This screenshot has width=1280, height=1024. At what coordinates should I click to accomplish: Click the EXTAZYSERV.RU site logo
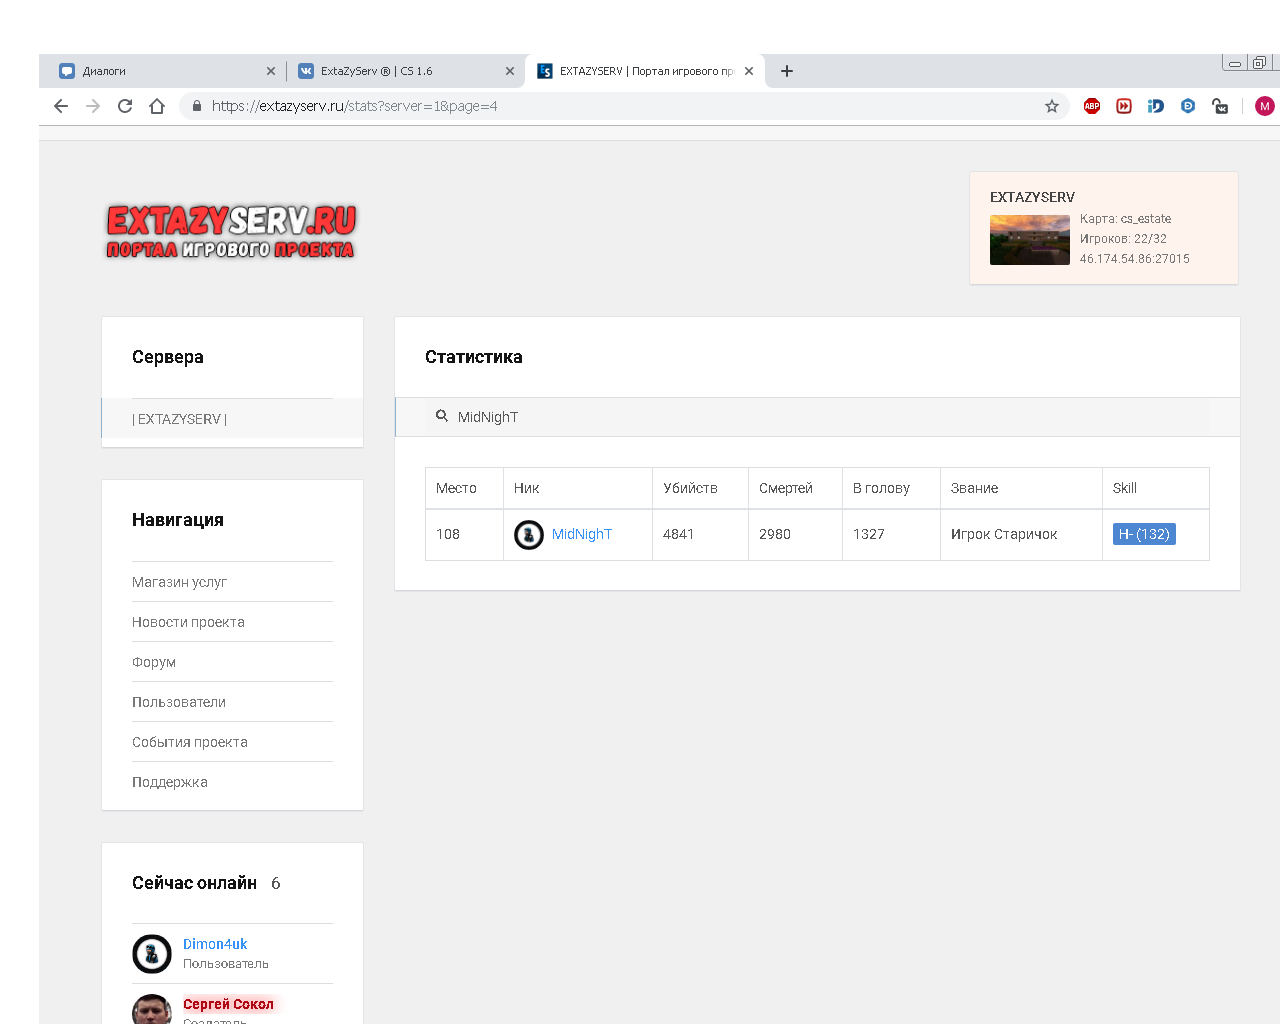pos(231,231)
